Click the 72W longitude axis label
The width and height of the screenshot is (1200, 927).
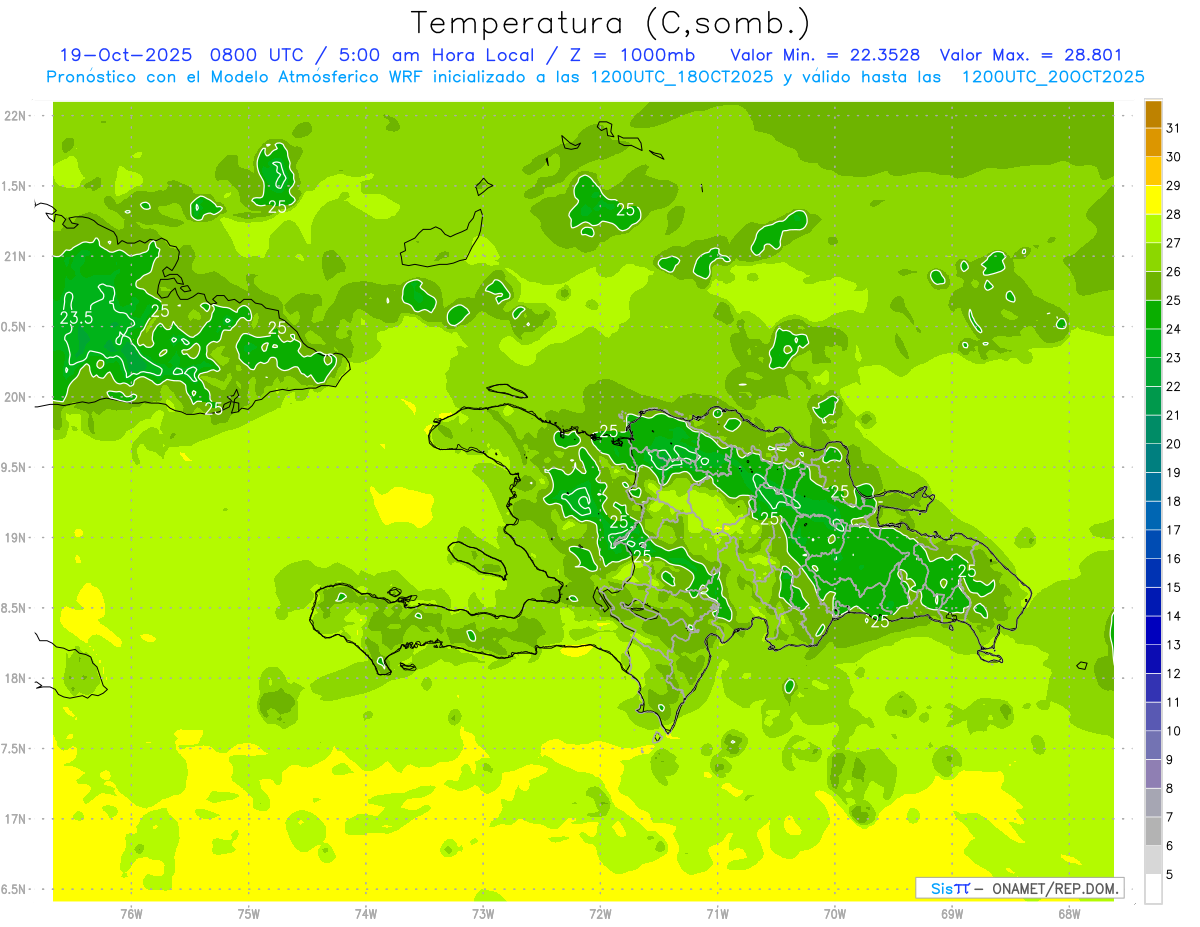(x=600, y=913)
